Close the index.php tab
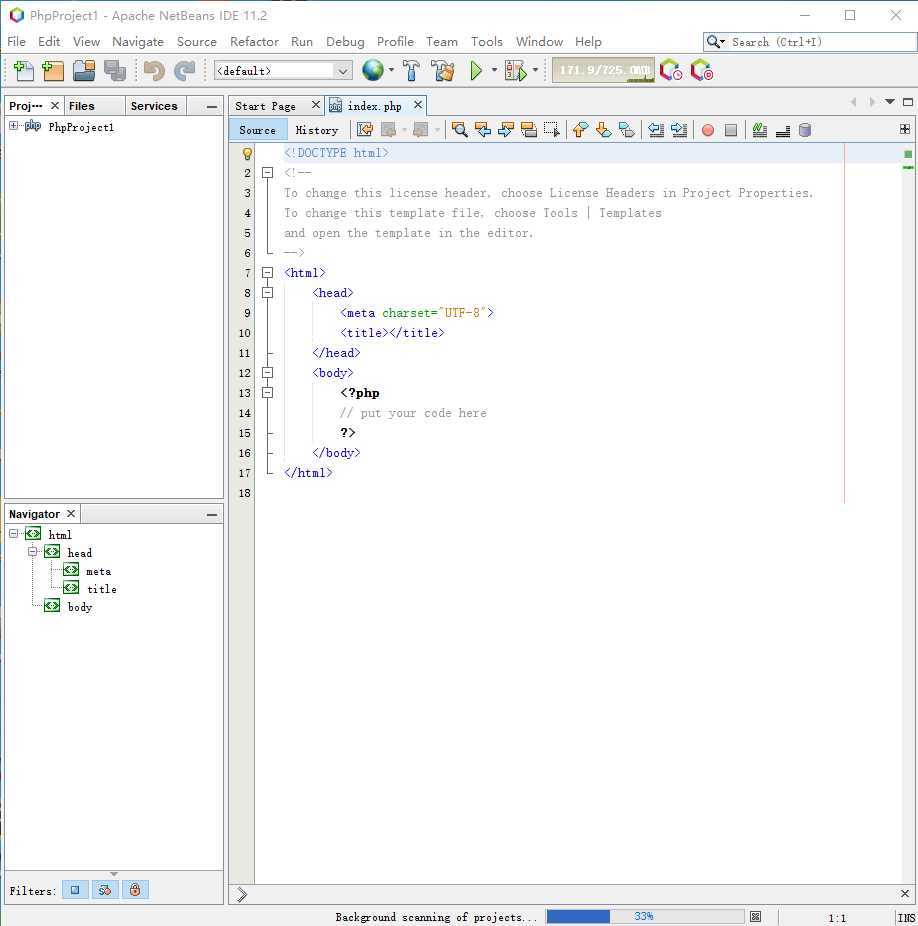918x926 pixels. [418, 105]
